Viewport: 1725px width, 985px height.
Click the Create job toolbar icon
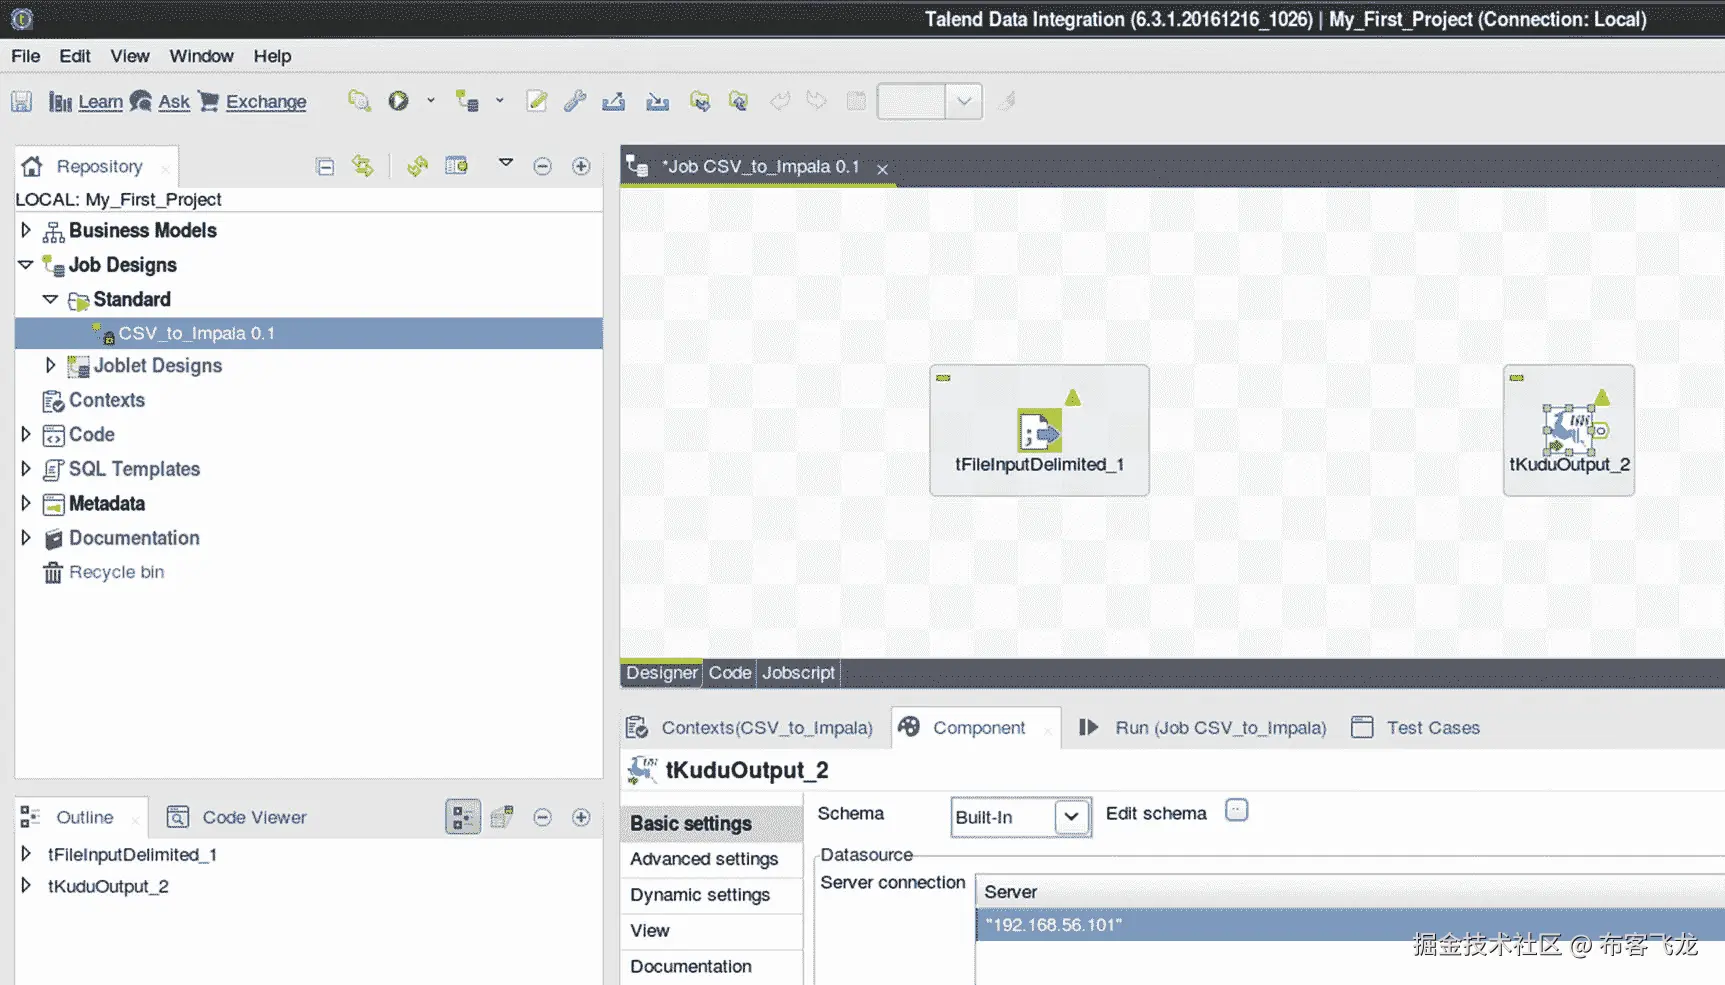pyautogui.click(x=466, y=100)
